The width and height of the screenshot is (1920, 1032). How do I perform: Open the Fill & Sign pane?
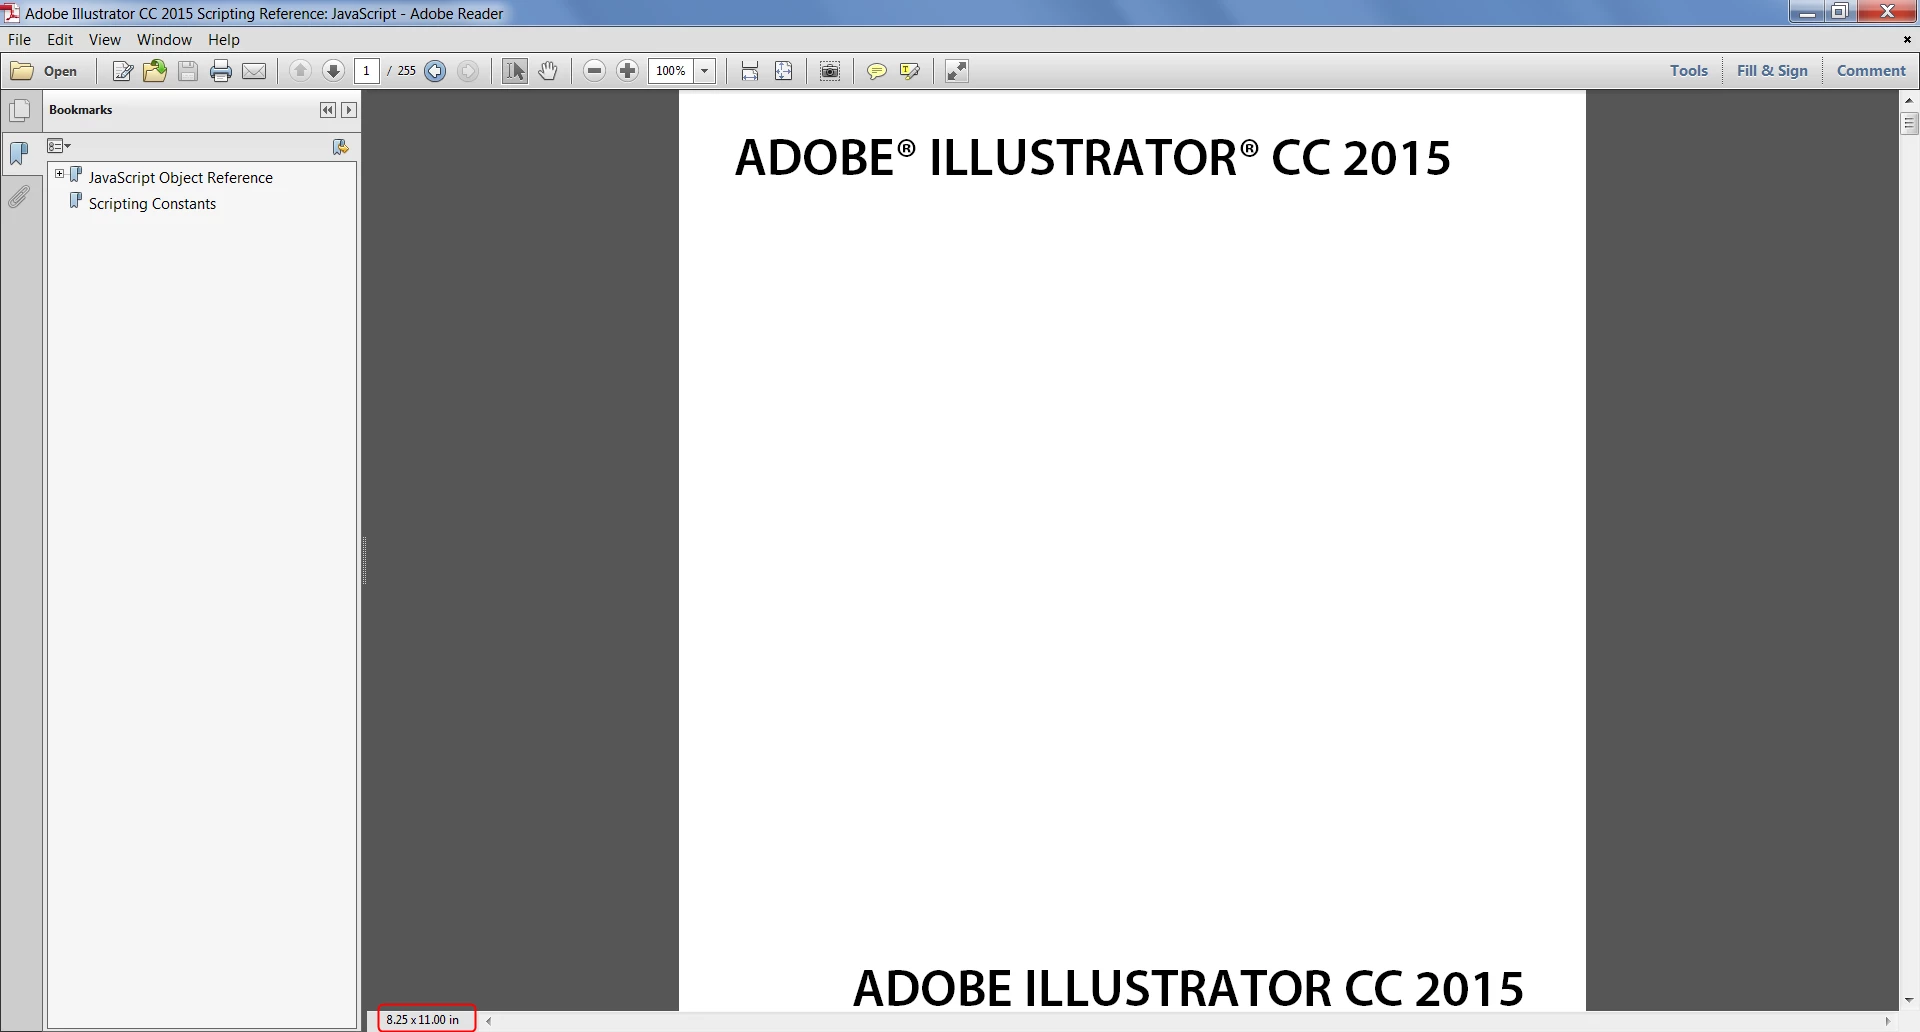click(x=1772, y=71)
